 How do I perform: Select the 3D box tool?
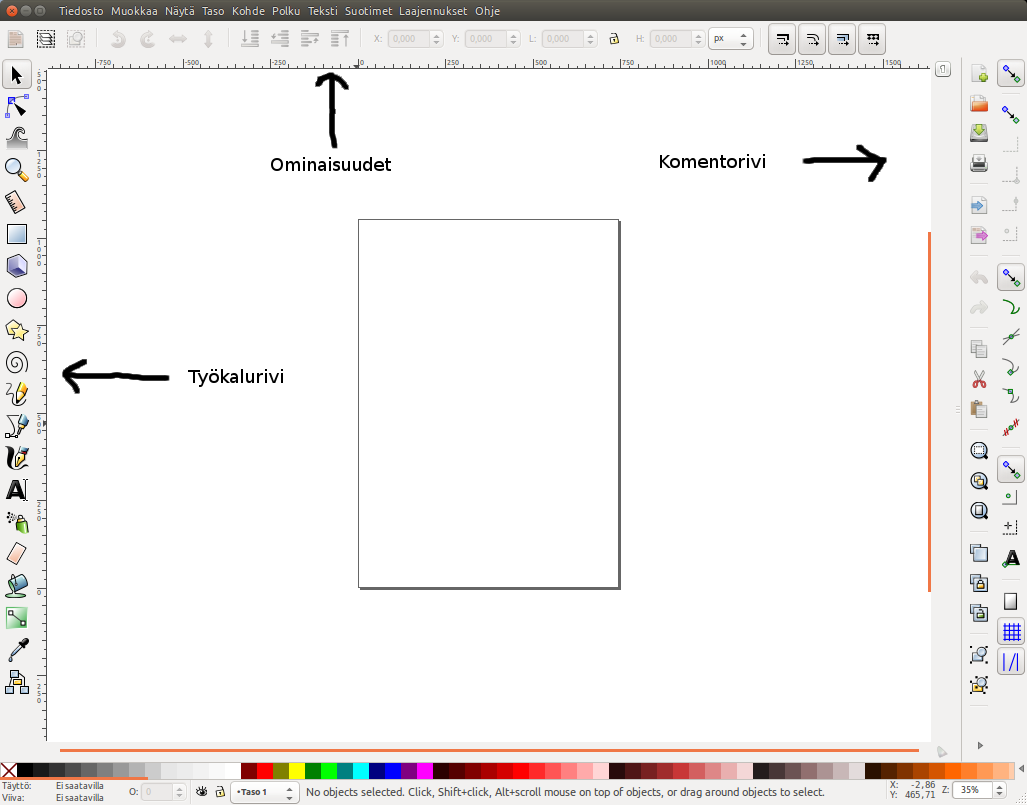(16, 266)
